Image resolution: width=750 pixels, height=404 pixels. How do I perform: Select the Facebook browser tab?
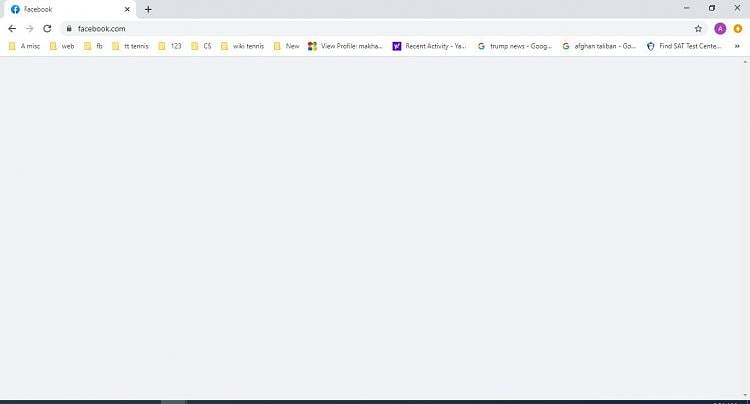click(70, 9)
